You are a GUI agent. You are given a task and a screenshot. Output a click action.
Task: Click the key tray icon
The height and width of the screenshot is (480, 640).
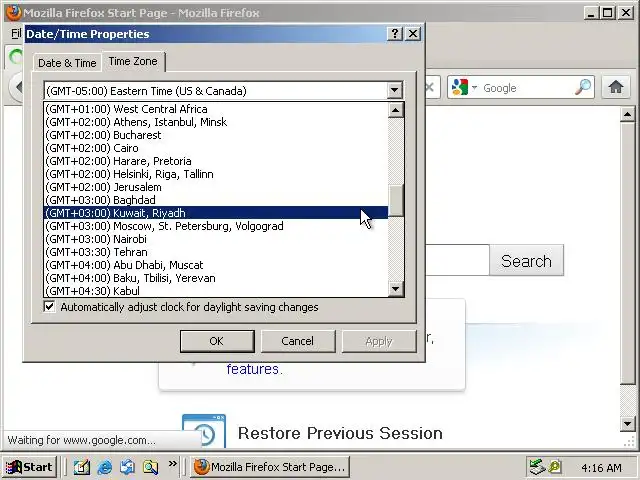pos(555,466)
